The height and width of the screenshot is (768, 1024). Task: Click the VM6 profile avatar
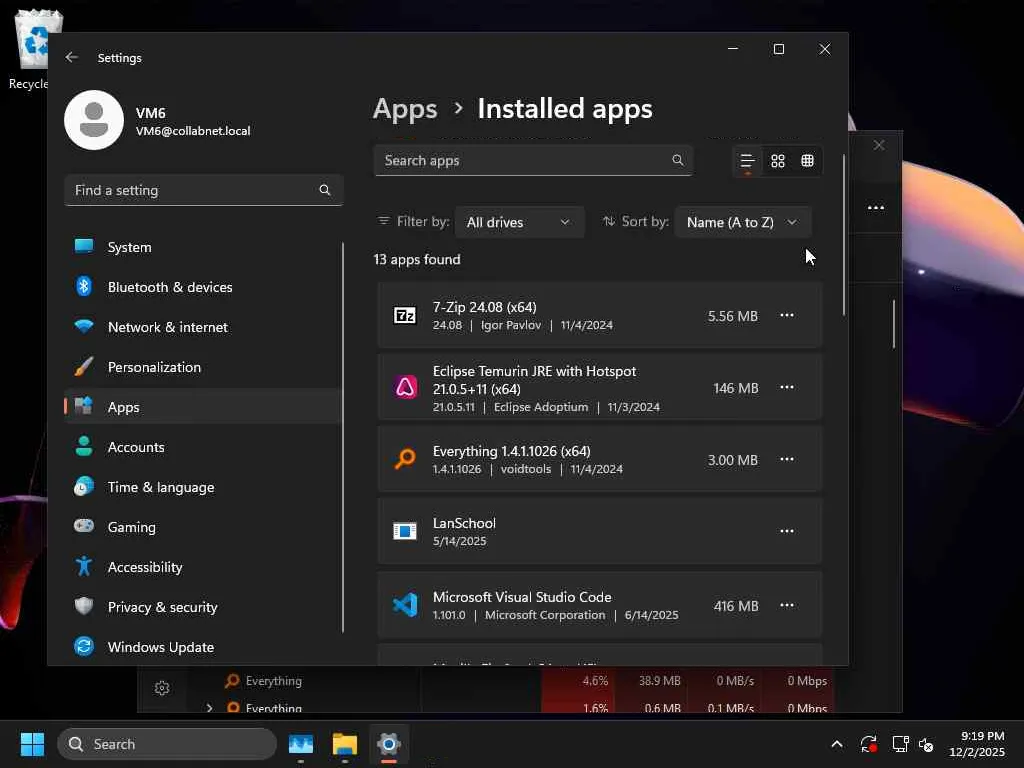click(94, 120)
